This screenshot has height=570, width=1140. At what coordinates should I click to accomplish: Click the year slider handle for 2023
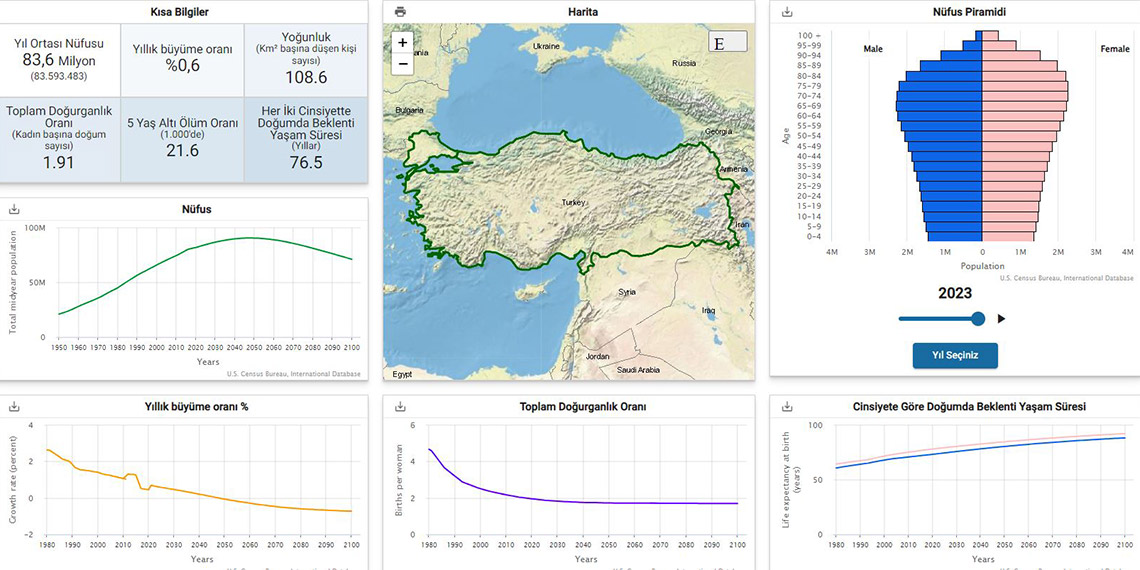[978, 319]
